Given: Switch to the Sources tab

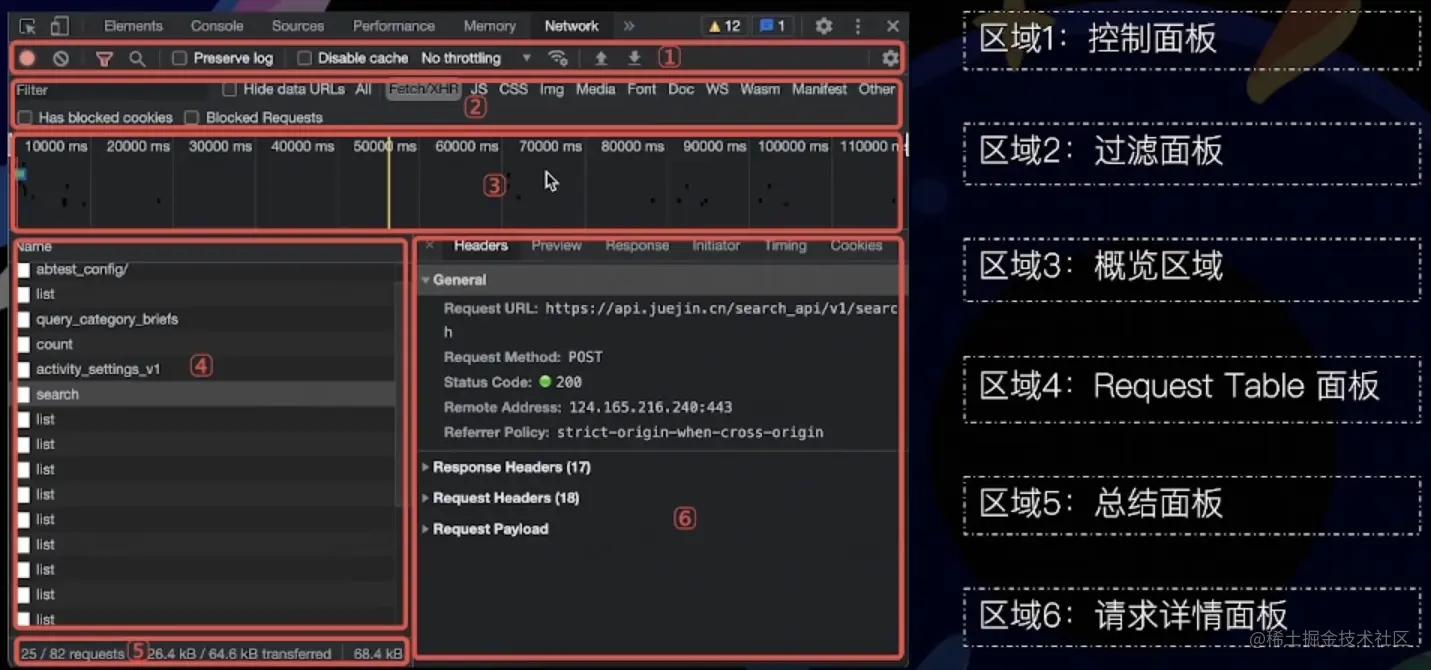Looking at the screenshot, I should point(298,26).
